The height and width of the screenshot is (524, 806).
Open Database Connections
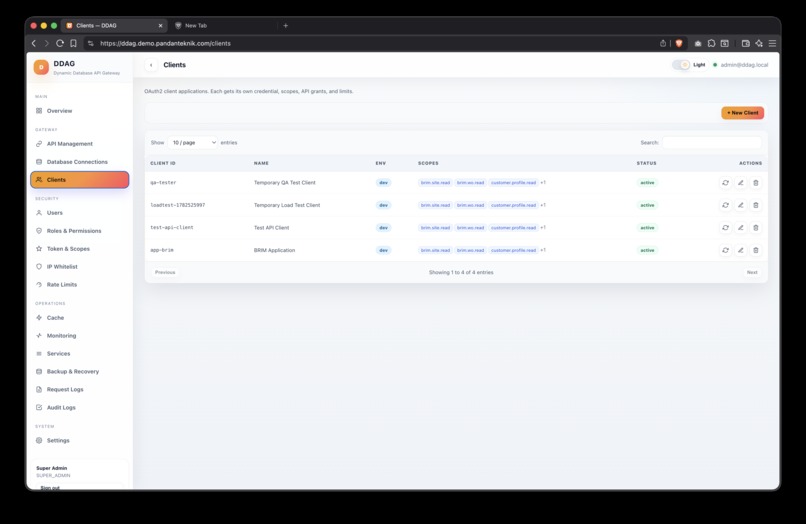(79, 161)
